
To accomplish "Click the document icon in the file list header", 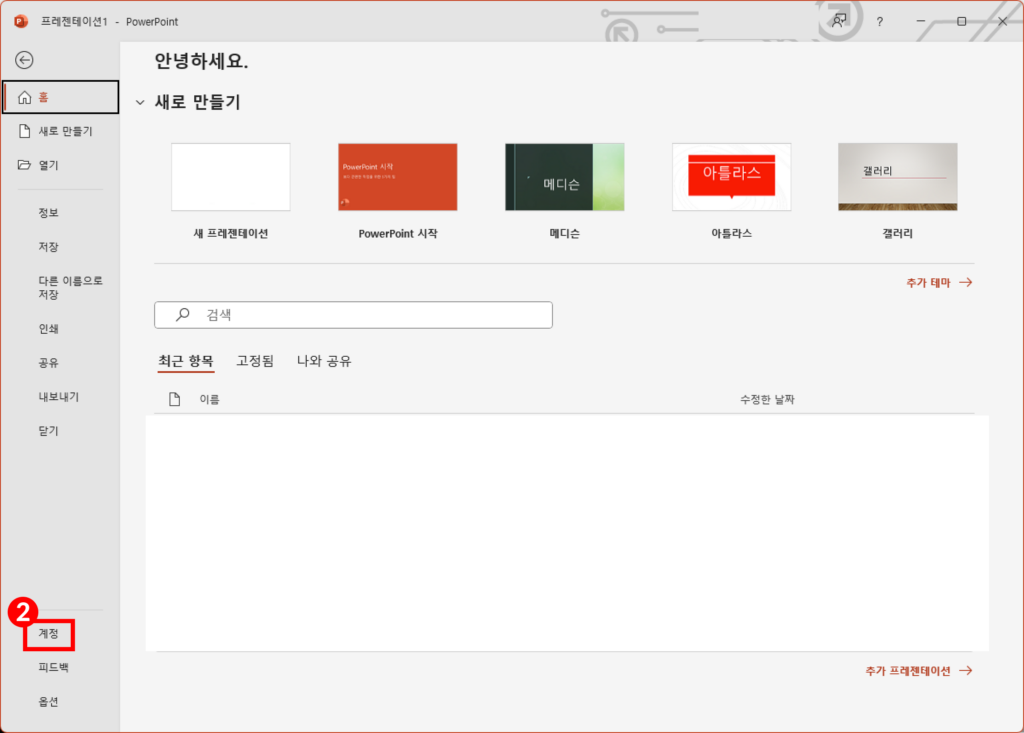I will click(174, 399).
